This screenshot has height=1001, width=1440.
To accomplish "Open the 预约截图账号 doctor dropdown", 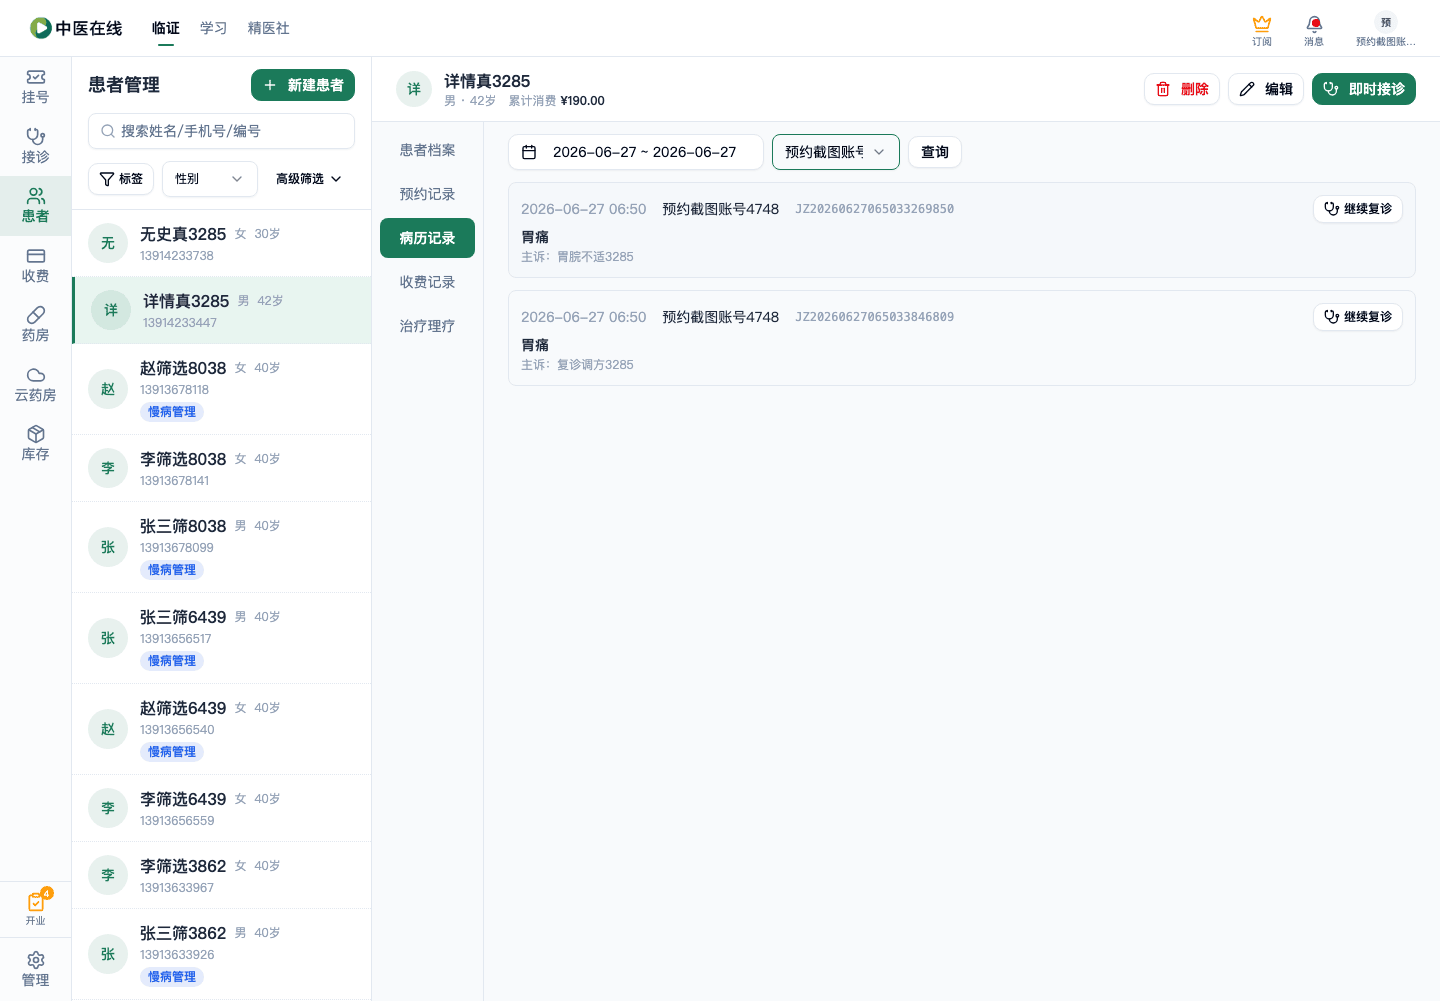I will [836, 152].
